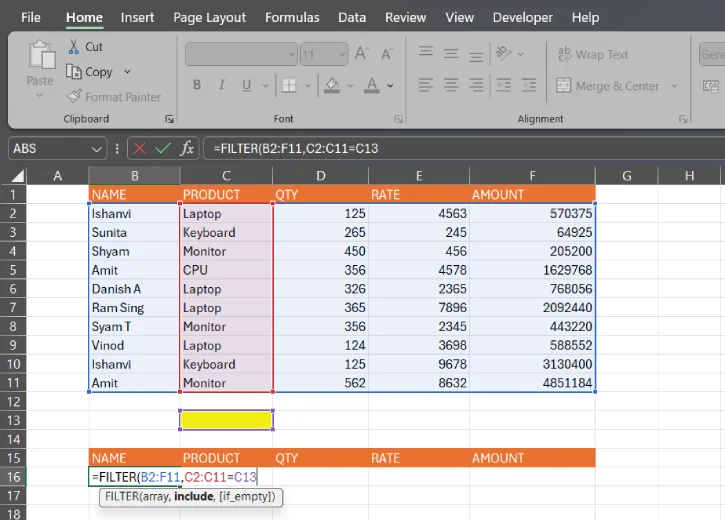Screen dimensions: 725x520
Task: Increase indent icon
Action: 528,85
